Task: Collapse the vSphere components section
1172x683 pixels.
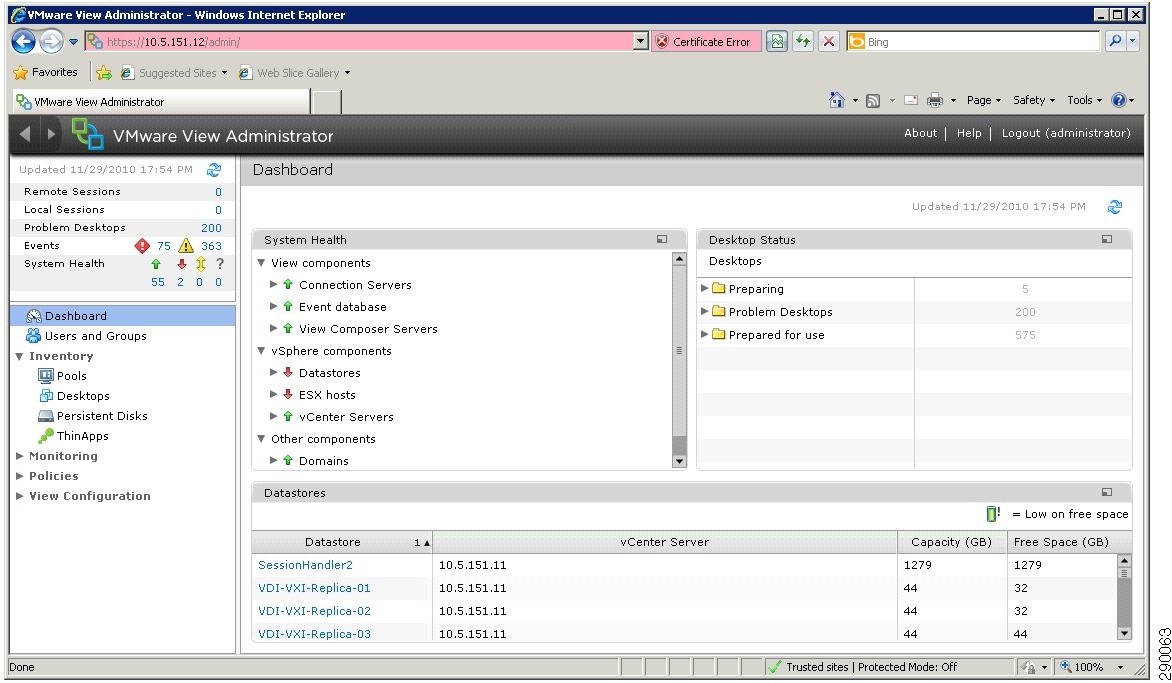Action: pos(261,350)
